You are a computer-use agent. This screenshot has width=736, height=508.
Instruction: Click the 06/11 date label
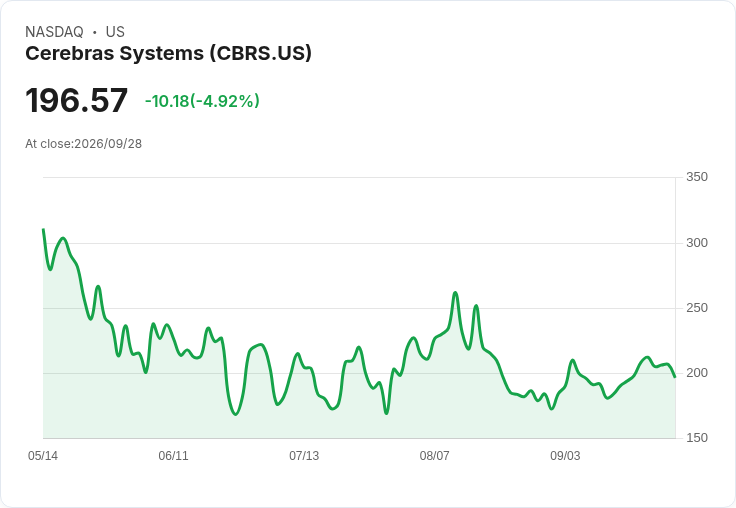[174, 456]
